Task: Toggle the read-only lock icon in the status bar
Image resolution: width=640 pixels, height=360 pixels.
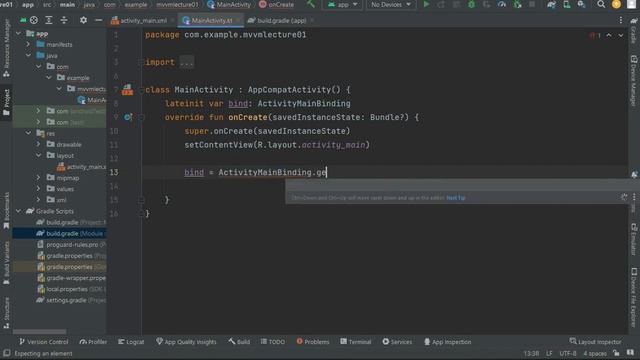Action: (616, 353)
